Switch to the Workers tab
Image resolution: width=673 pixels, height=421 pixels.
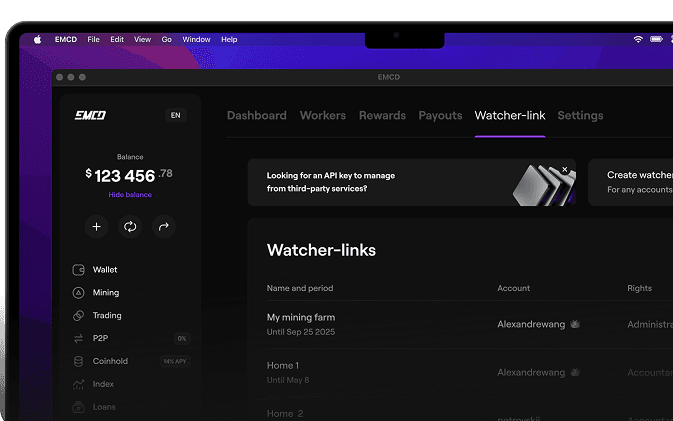pyautogui.click(x=323, y=116)
